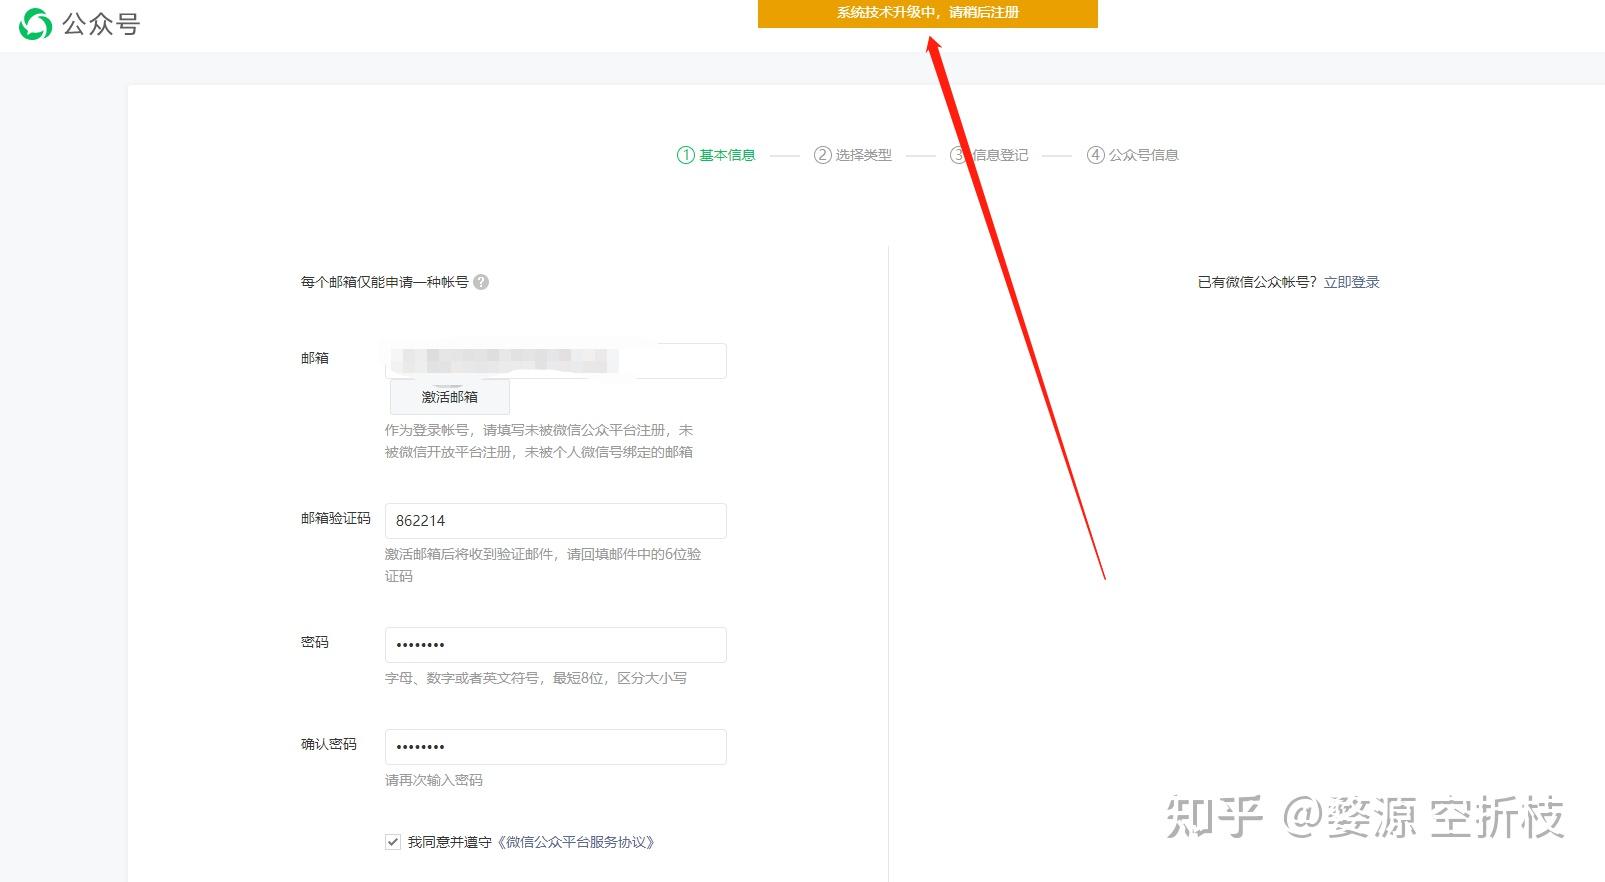The width and height of the screenshot is (1605, 882).
Task: Click the 基本信息 step label
Action: coord(727,155)
